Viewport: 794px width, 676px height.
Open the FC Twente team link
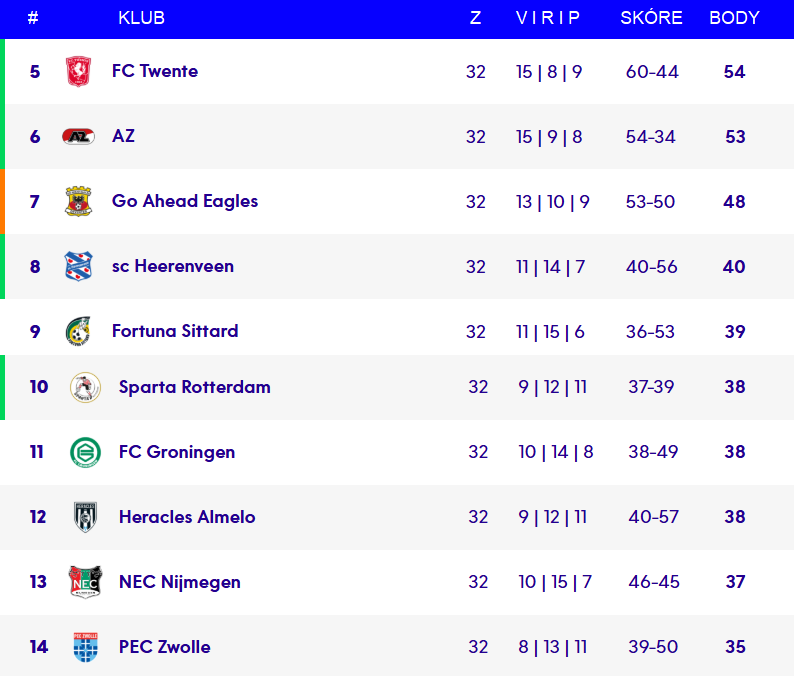155,71
